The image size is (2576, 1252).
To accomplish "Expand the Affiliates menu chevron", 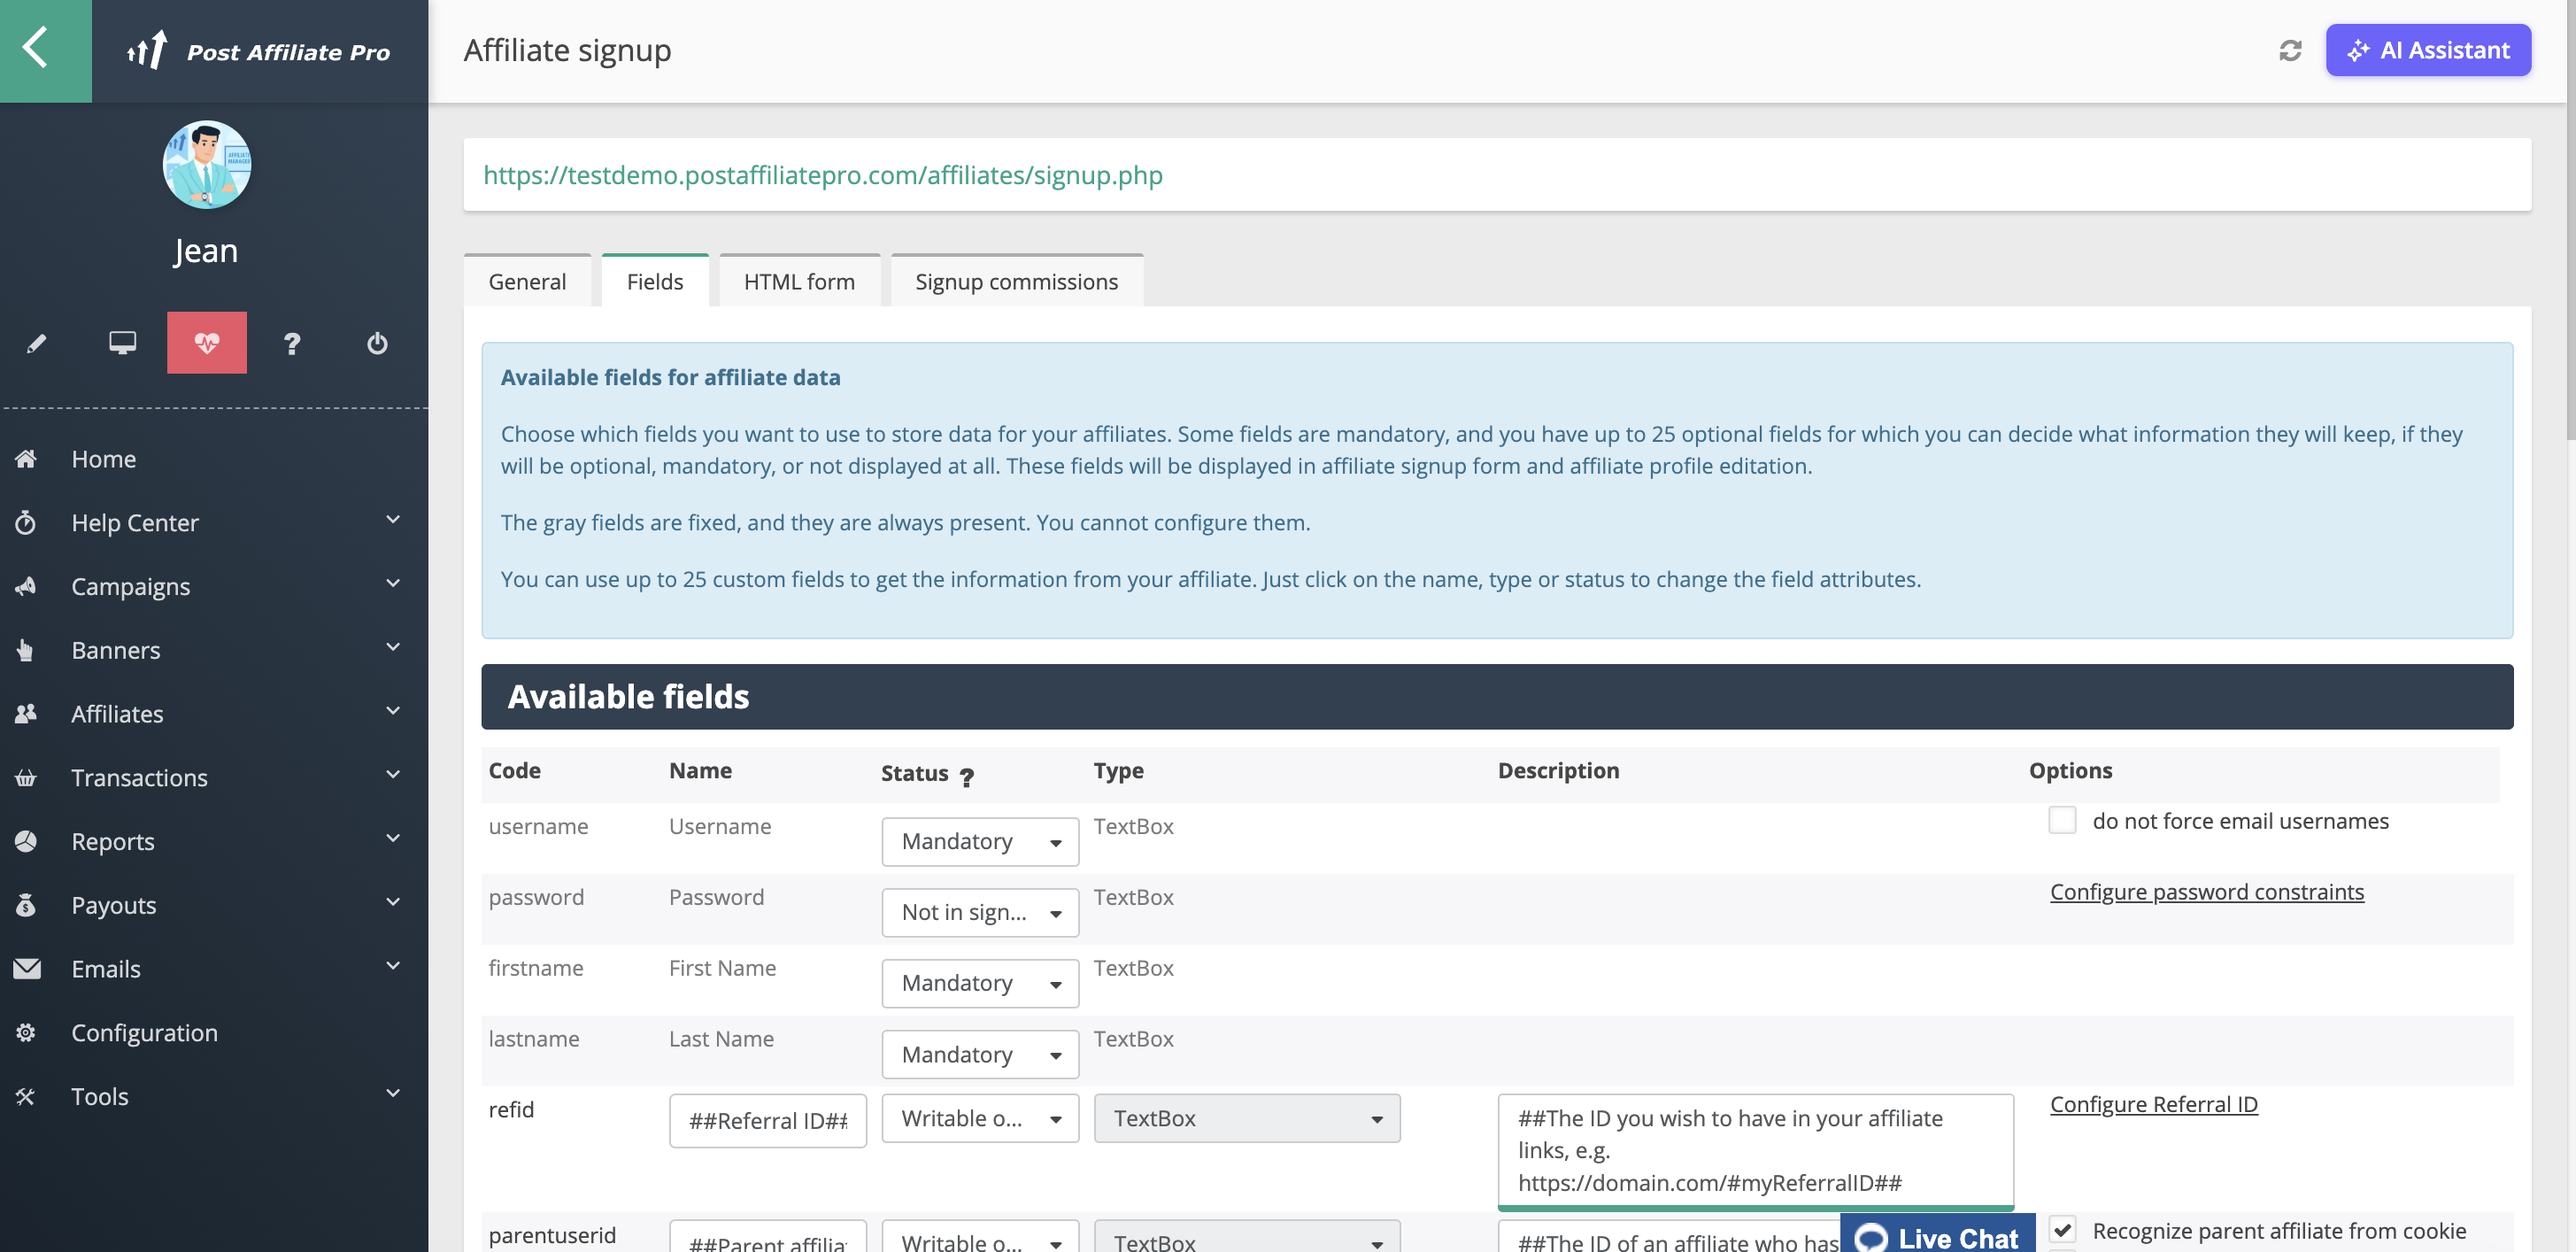I will (393, 710).
